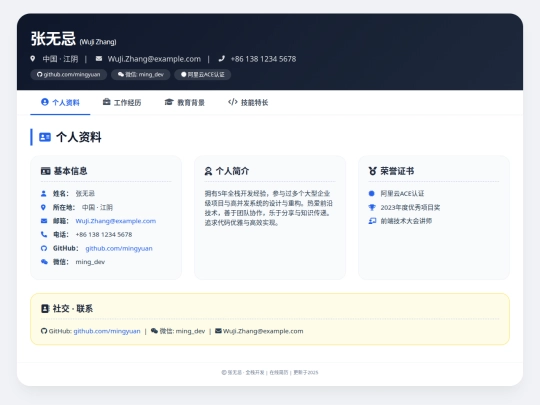
Task: Click the envelope icon in 邮箱 row
Action: [x=44, y=221]
